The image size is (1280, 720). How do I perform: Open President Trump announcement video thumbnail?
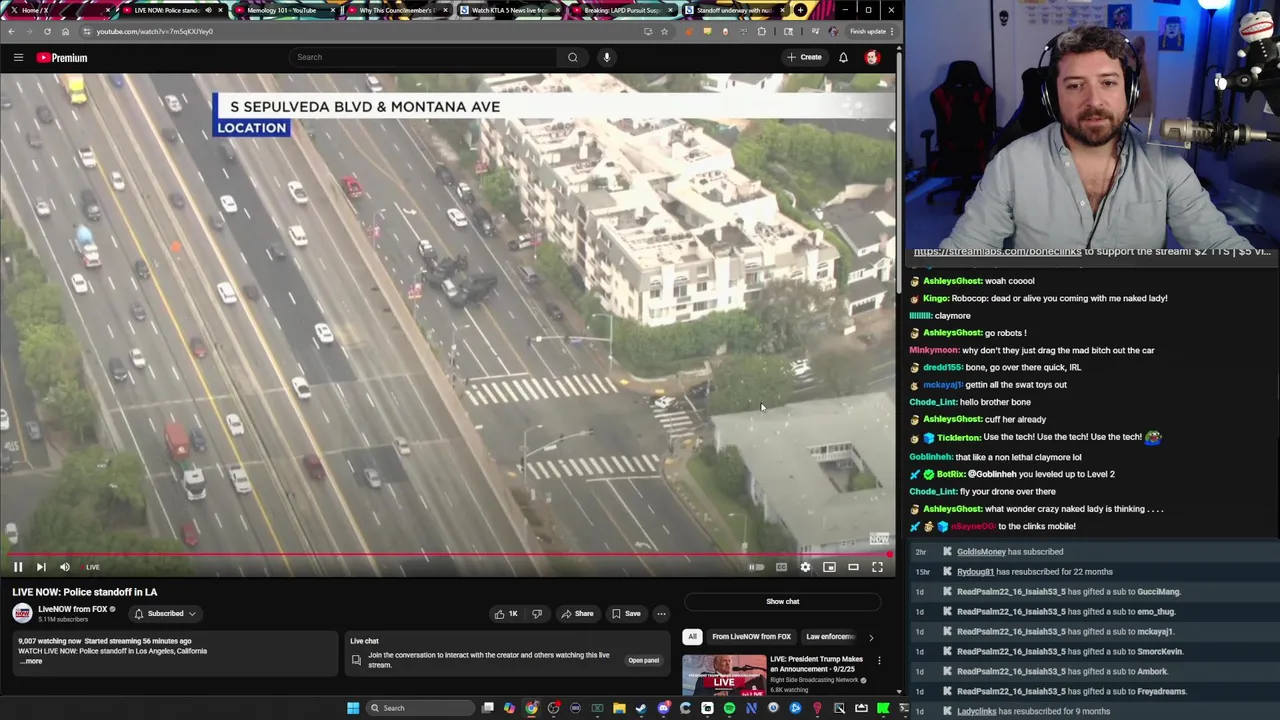click(x=724, y=674)
